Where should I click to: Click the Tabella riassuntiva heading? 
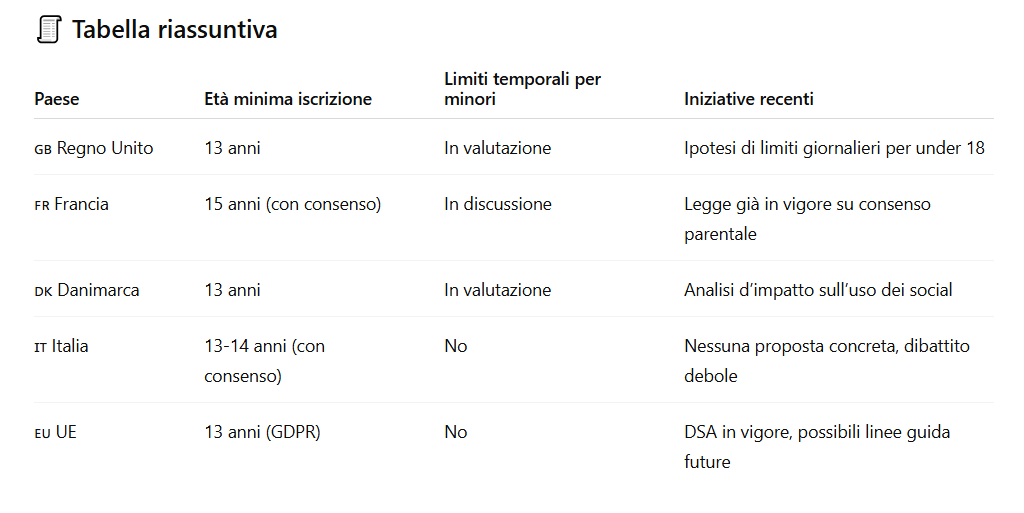point(174,30)
